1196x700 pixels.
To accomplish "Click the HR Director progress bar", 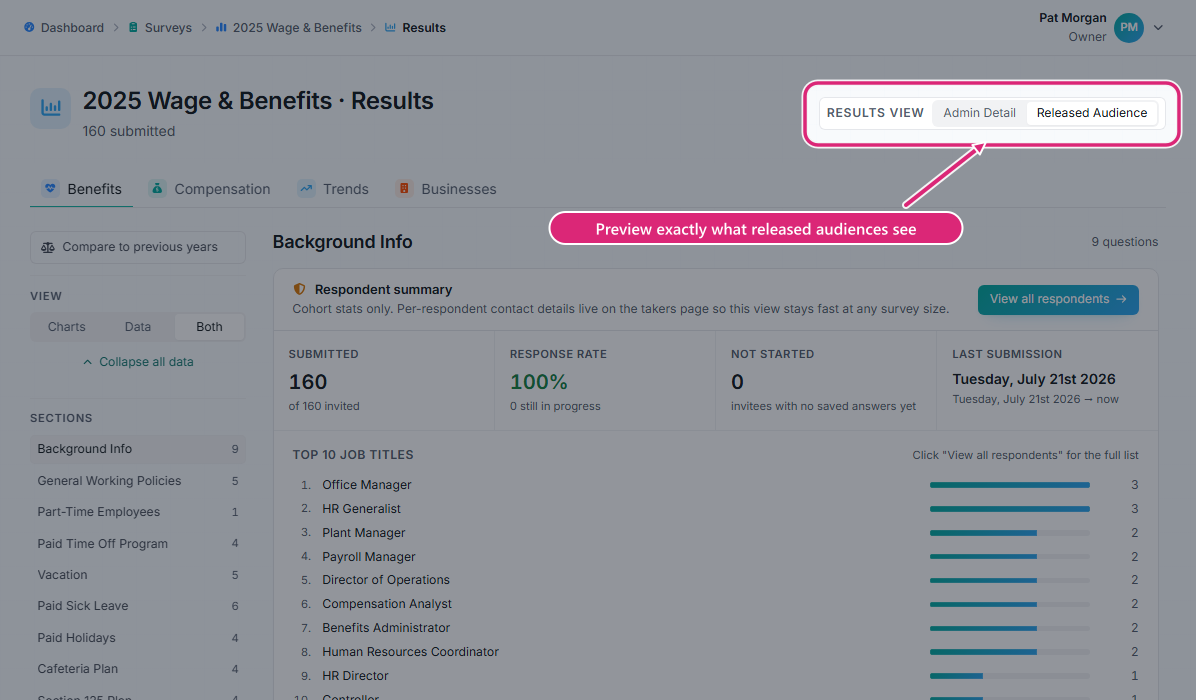I will (1009, 676).
